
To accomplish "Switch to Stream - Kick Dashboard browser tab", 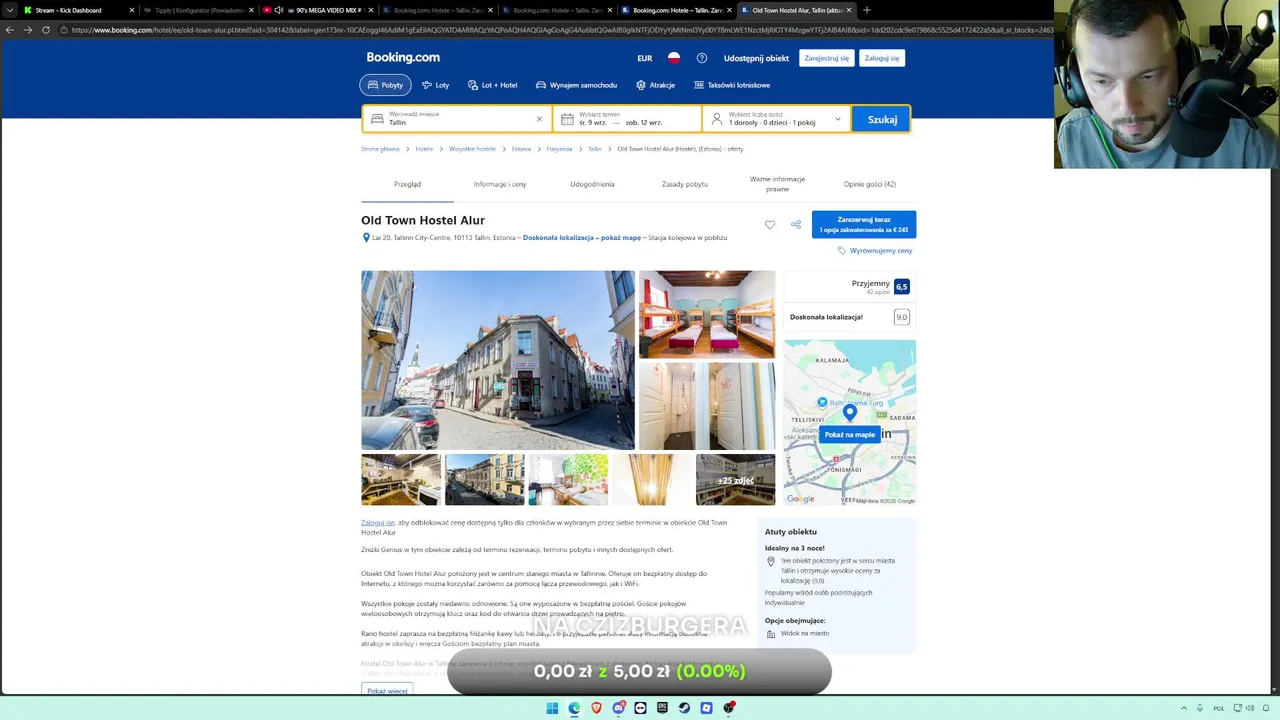I will (x=77, y=10).
